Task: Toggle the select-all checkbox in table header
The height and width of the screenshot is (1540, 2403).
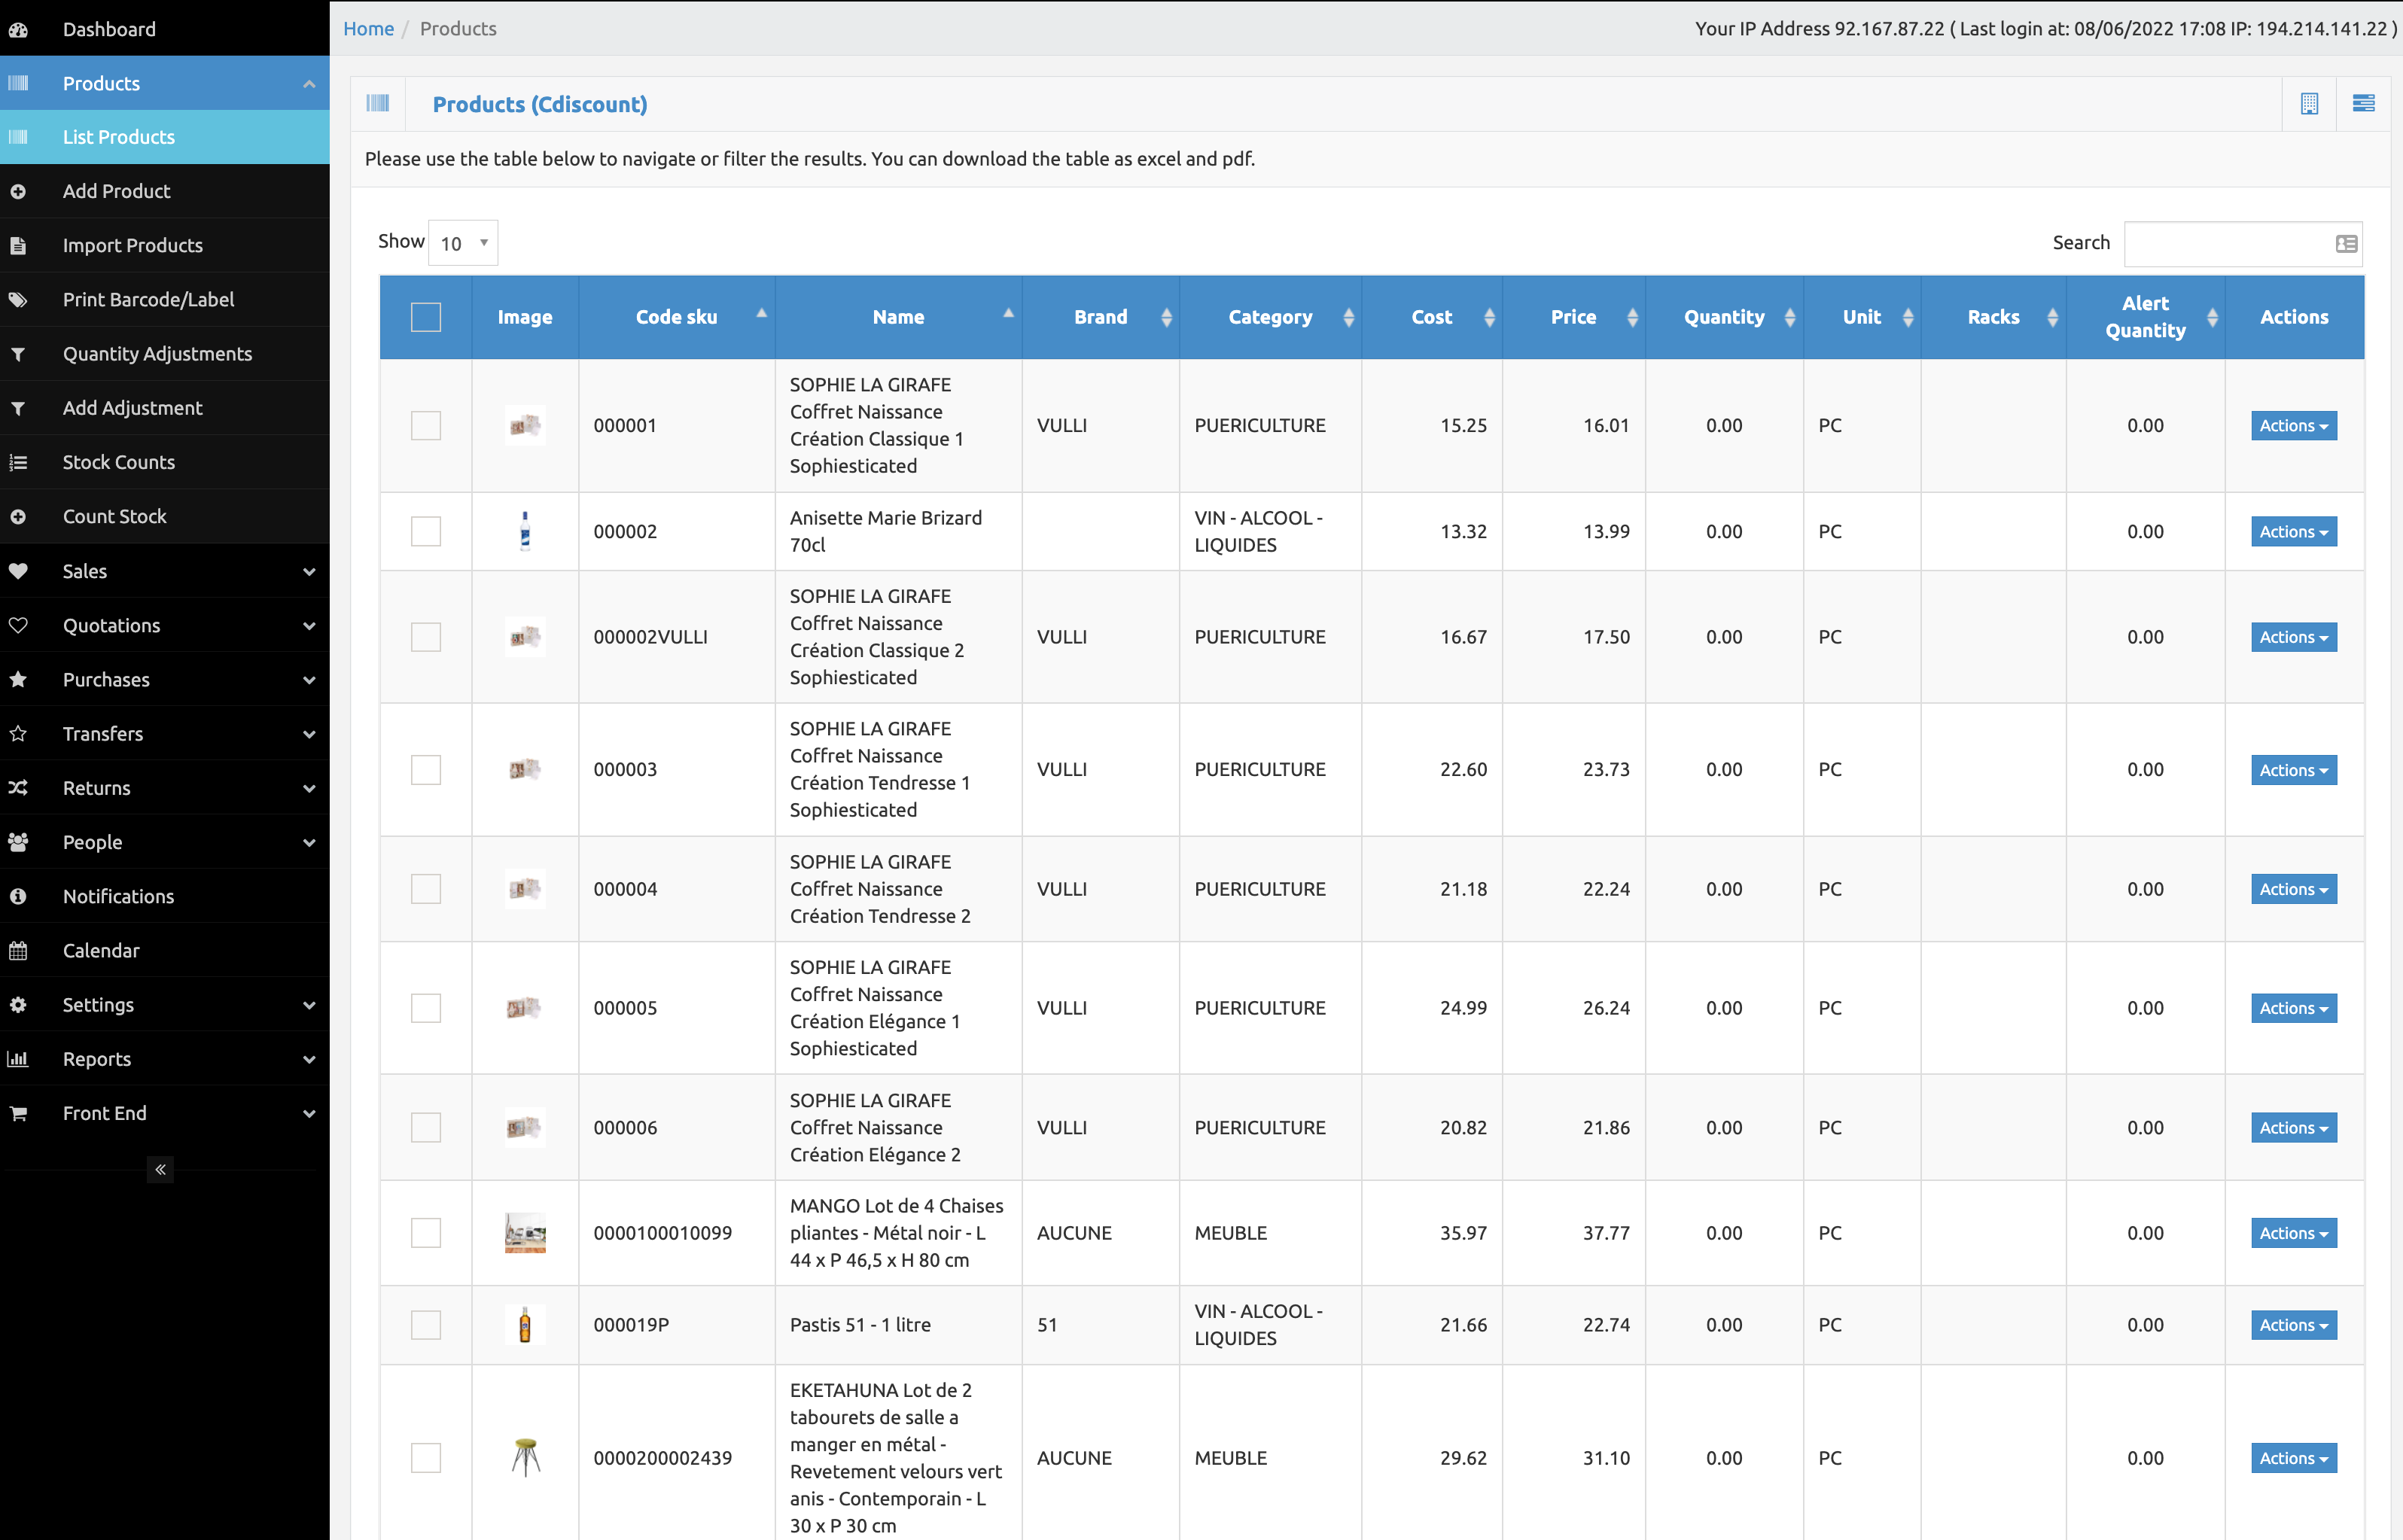Action: tap(426, 317)
